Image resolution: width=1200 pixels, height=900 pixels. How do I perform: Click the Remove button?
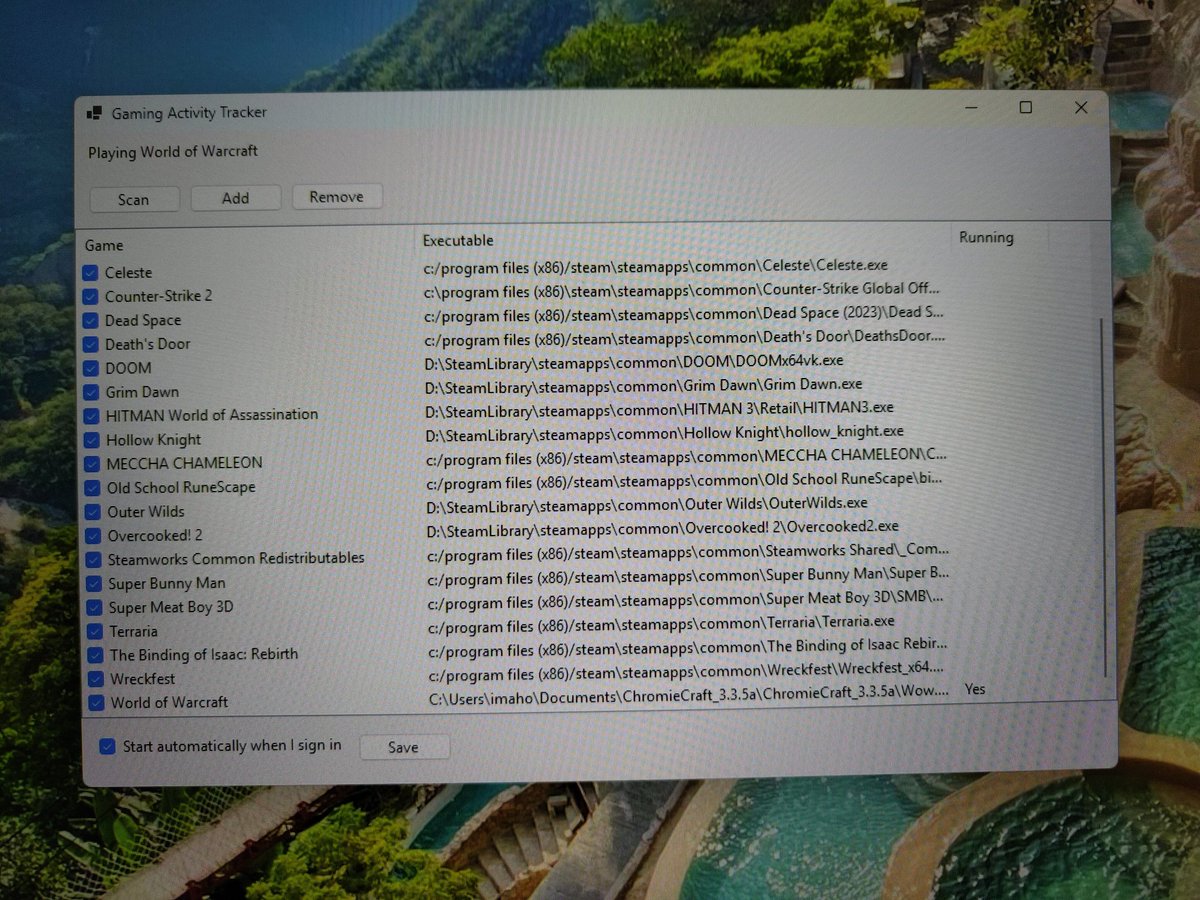[x=337, y=197]
